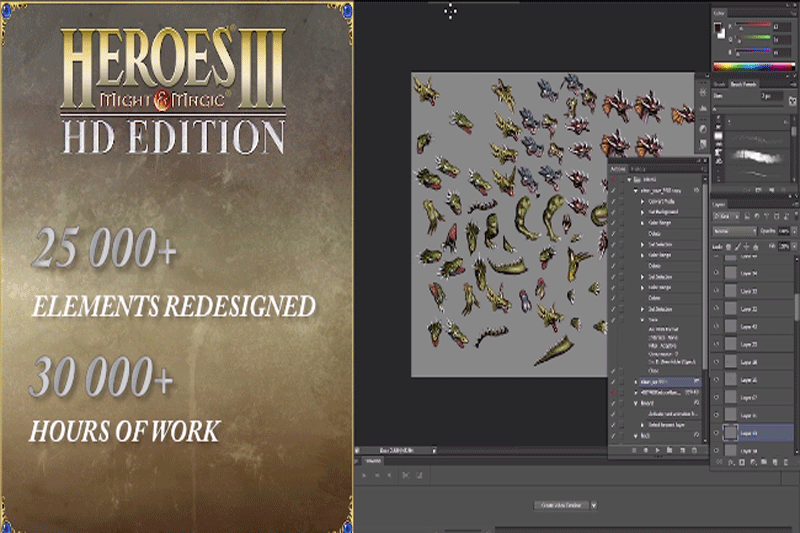Toggle the Brush panel icon beside Size field
The height and width of the screenshot is (533, 800).
click(x=792, y=100)
